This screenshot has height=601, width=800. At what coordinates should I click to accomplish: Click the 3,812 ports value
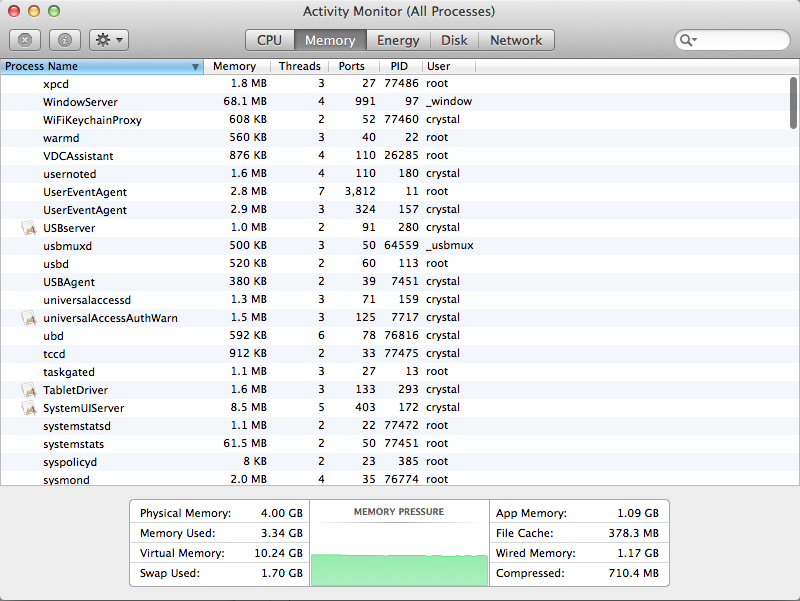360,191
